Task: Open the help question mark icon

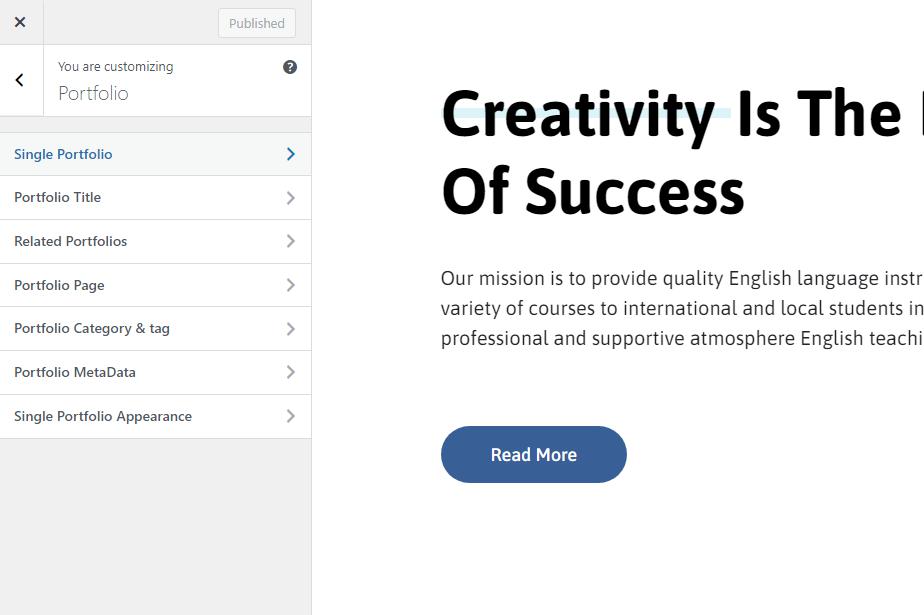Action: 290,67
